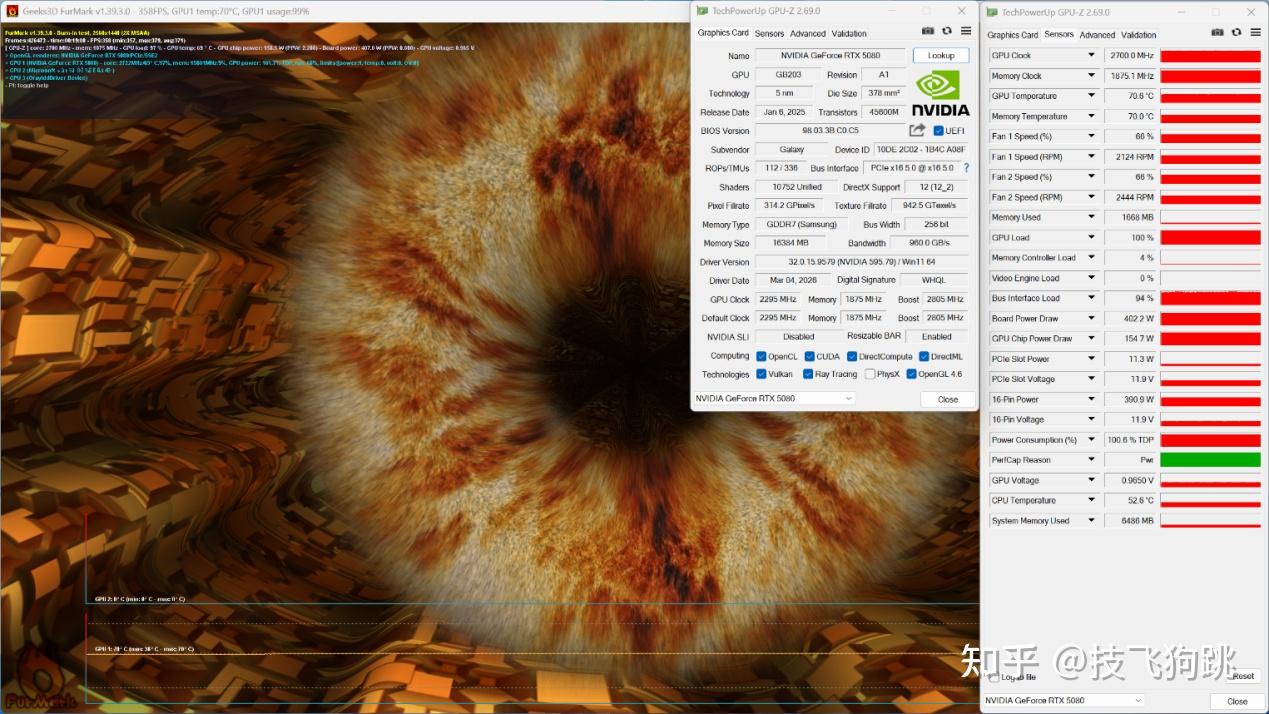Switch to Graphics Card tab in the right GPU-Z window
Screen dimensions: 1269x714
click(x=1013, y=34)
